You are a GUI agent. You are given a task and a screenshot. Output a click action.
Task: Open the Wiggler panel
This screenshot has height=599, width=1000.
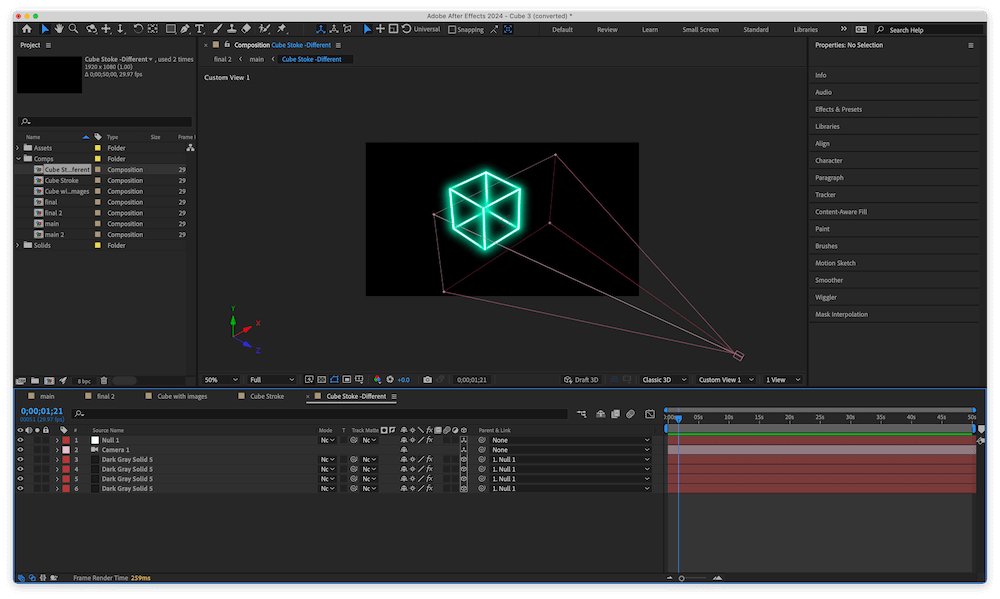click(x=826, y=297)
